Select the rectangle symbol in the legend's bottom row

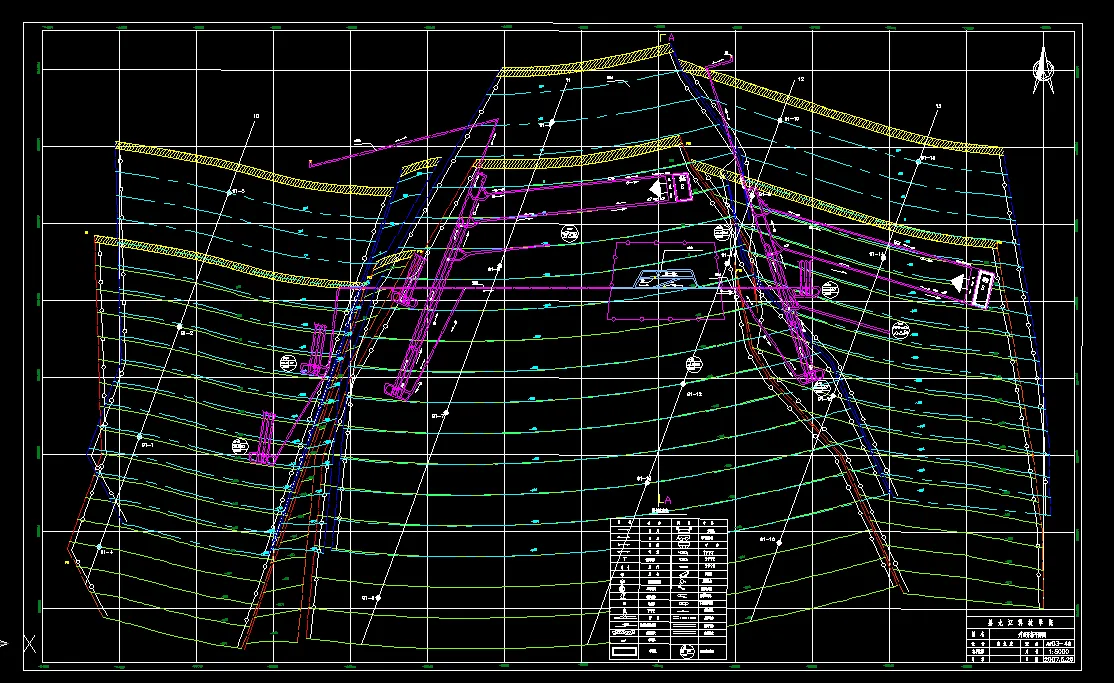pyautogui.click(x=624, y=650)
